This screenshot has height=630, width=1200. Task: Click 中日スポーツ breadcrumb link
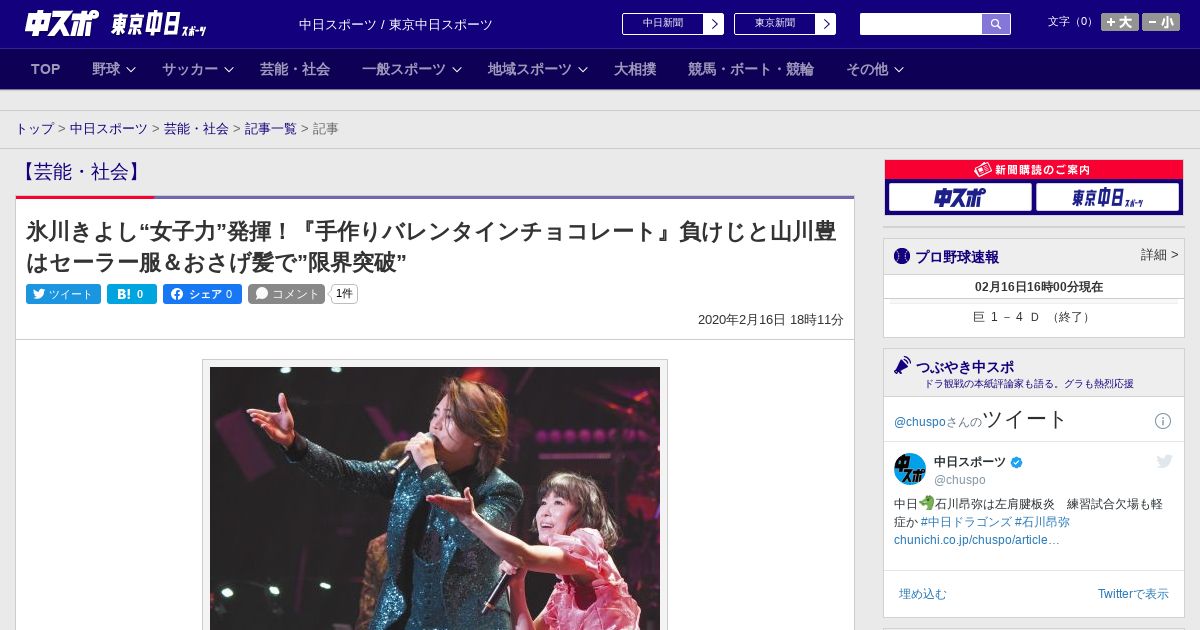tap(109, 129)
